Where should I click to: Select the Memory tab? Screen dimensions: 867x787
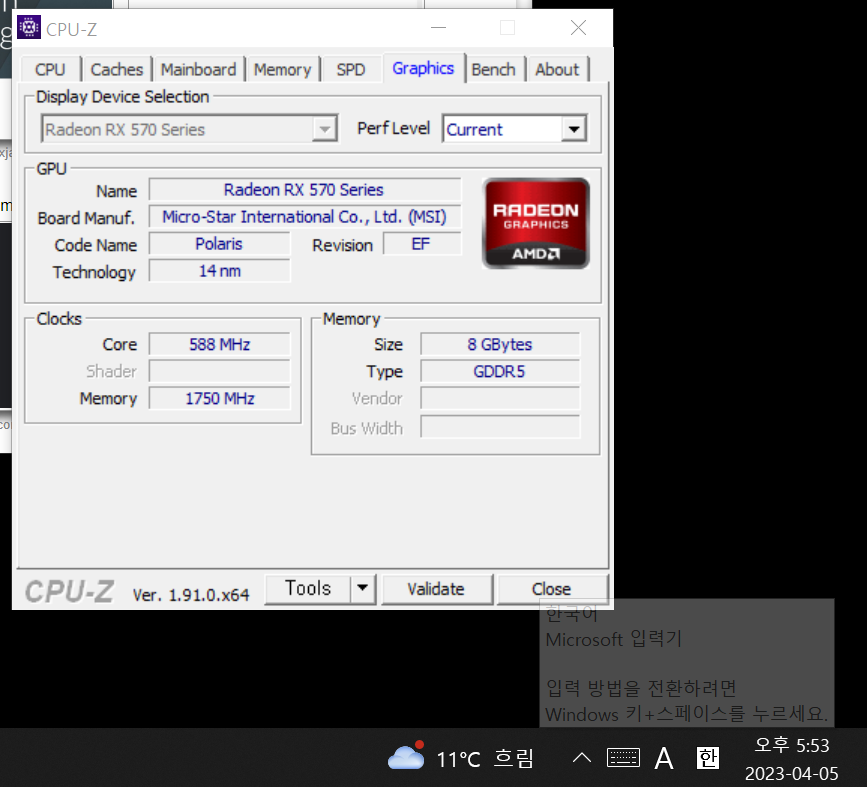pos(283,70)
